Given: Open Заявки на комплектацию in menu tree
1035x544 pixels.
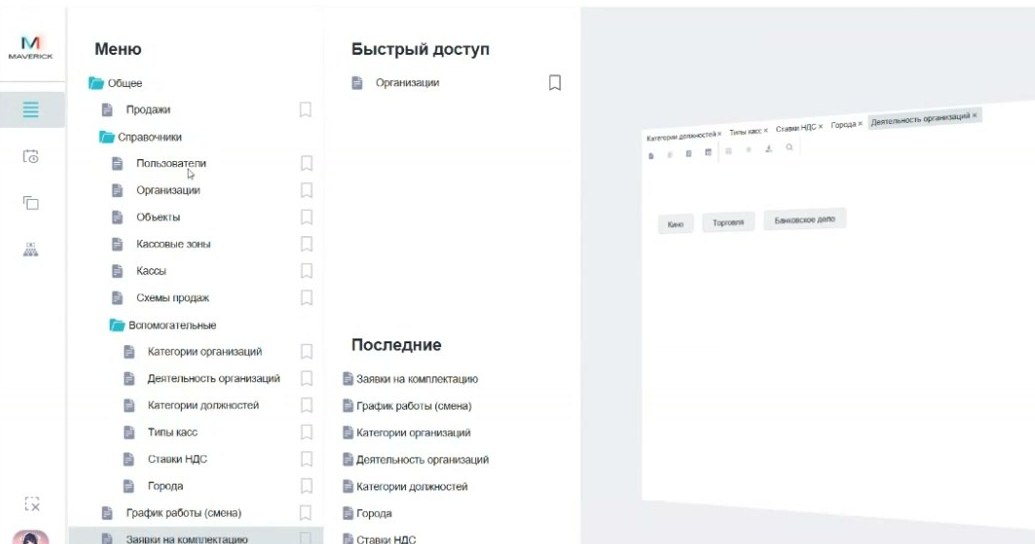Looking at the screenshot, I should (x=187, y=539).
